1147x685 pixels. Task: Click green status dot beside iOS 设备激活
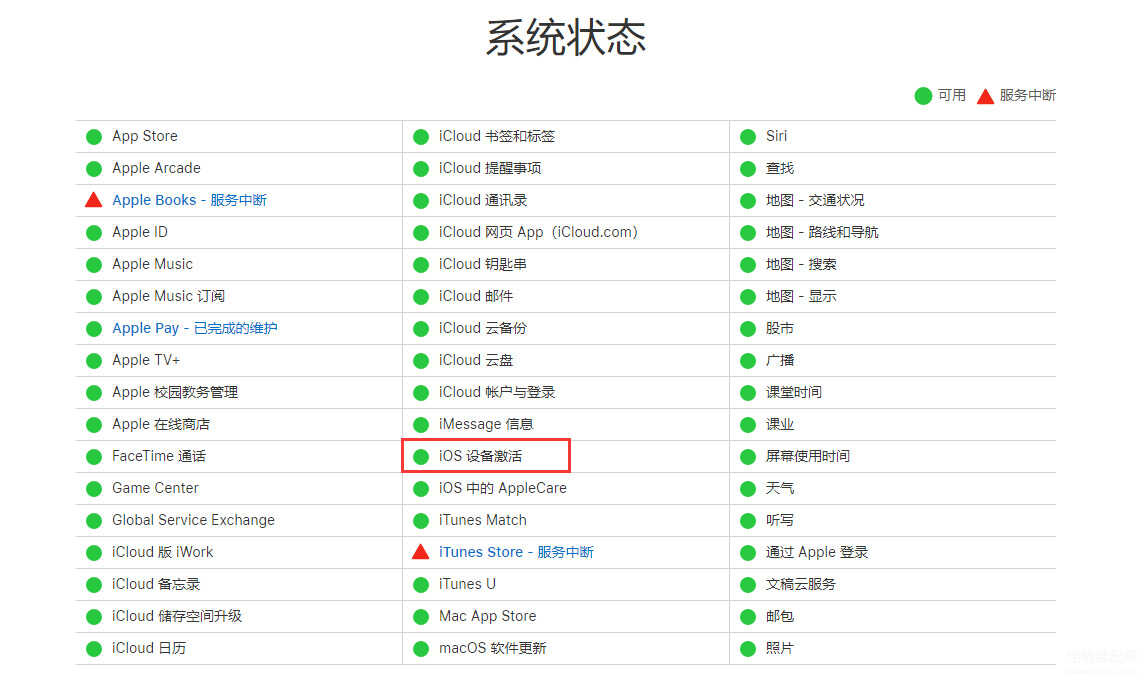click(x=421, y=457)
